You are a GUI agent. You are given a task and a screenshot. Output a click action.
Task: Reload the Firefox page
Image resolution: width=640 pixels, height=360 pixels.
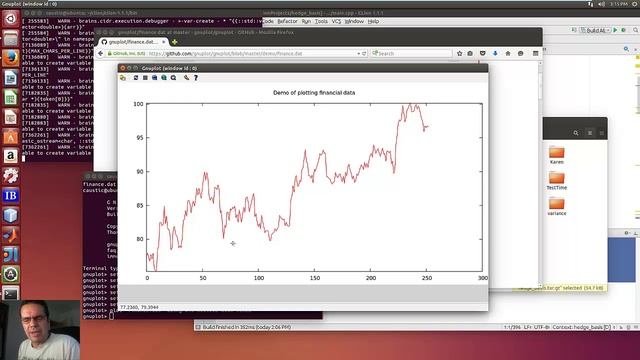(x=364, y=53)
